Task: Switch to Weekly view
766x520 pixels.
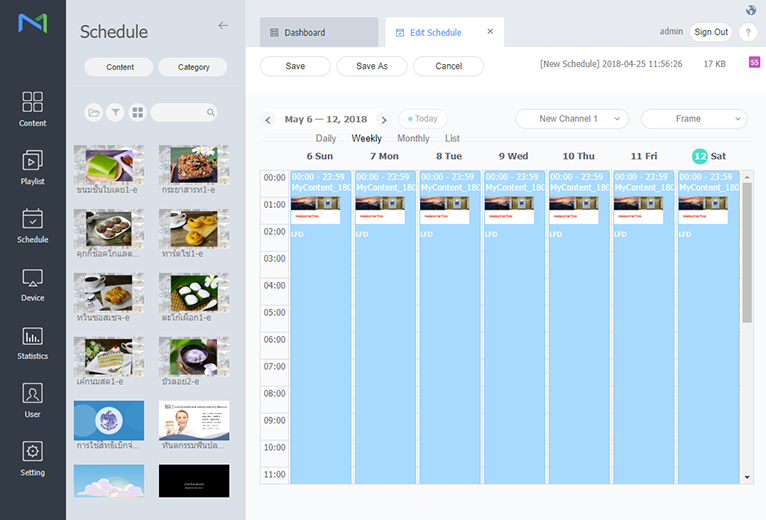Action: [366, 138]
